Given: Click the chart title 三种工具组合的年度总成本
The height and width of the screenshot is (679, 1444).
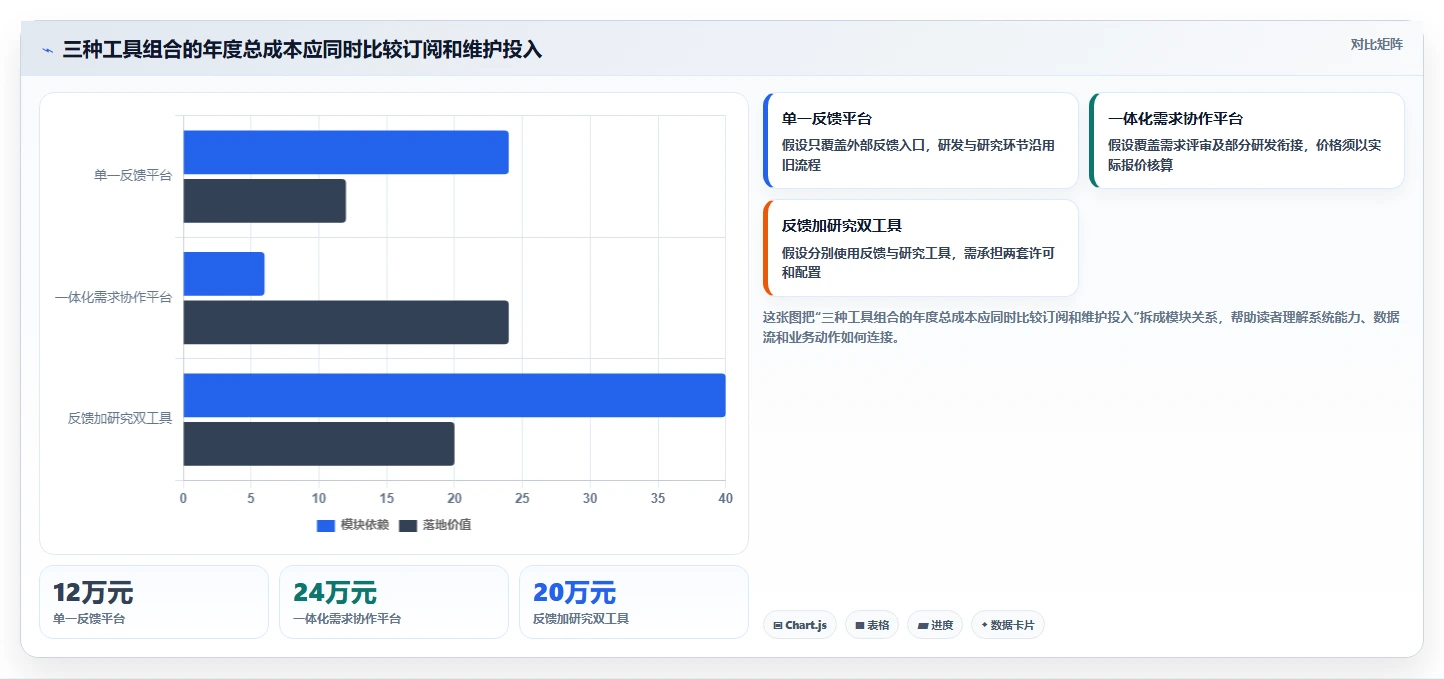Looking at the screenshot, I should point(302,50).
